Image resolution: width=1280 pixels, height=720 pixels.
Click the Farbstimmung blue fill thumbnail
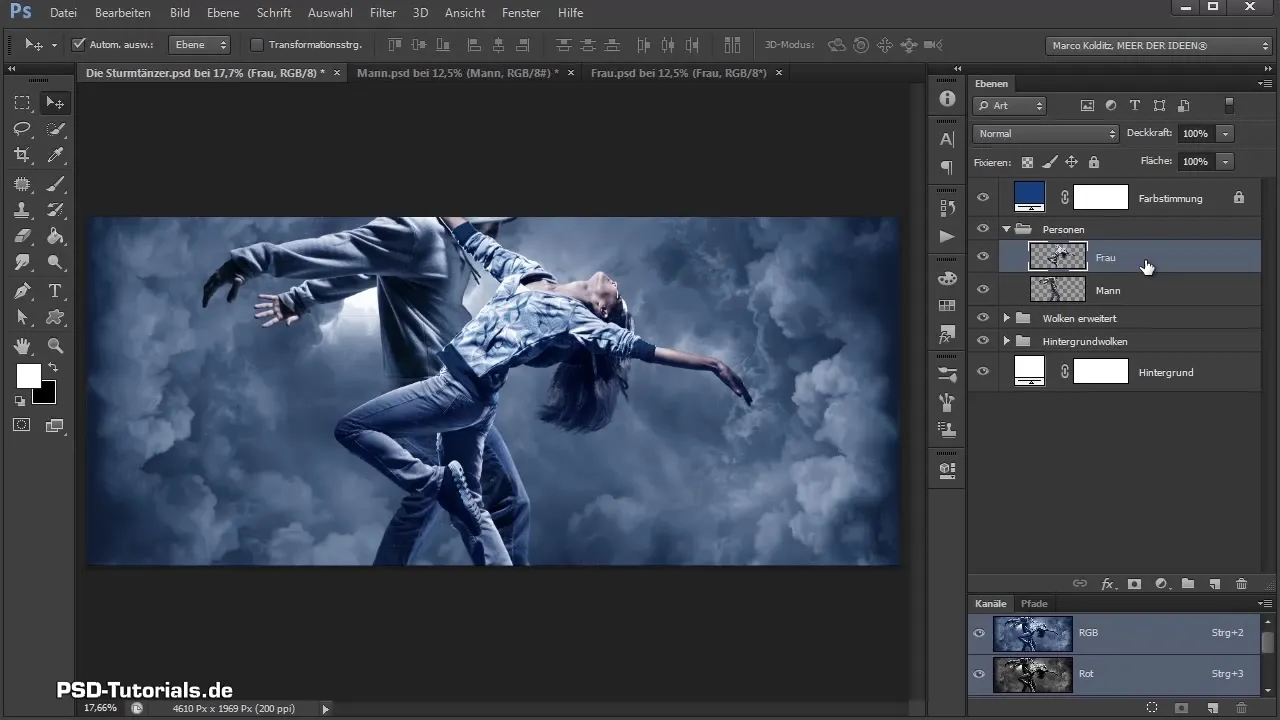point(1029,196)
